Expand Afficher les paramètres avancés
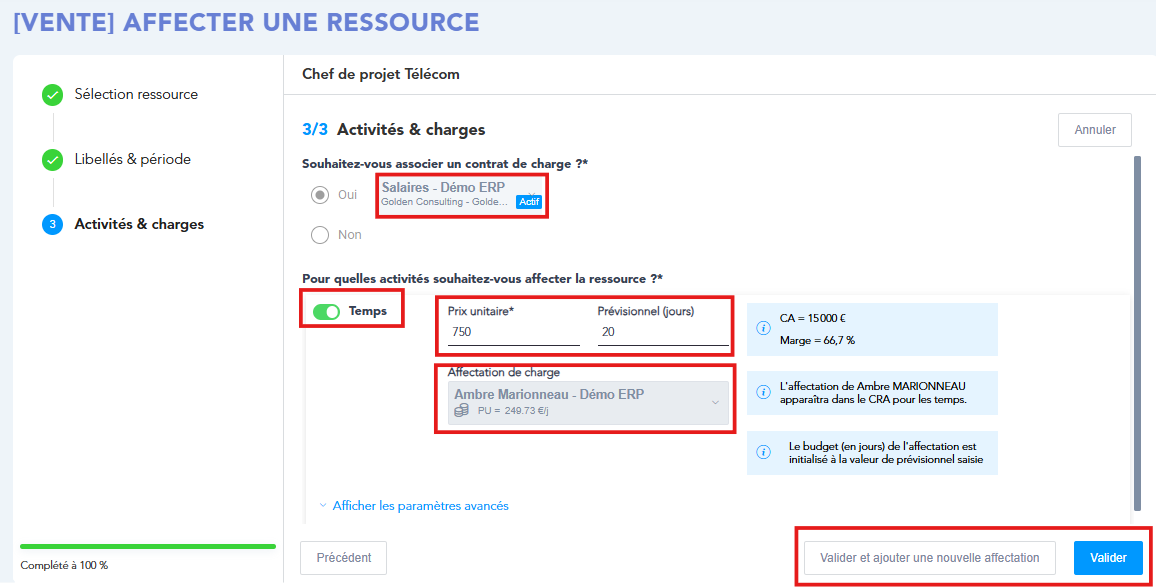Image resolution: width=1156 pixels, height=587 pixels. pyautogui.click(x=420, y=506)
